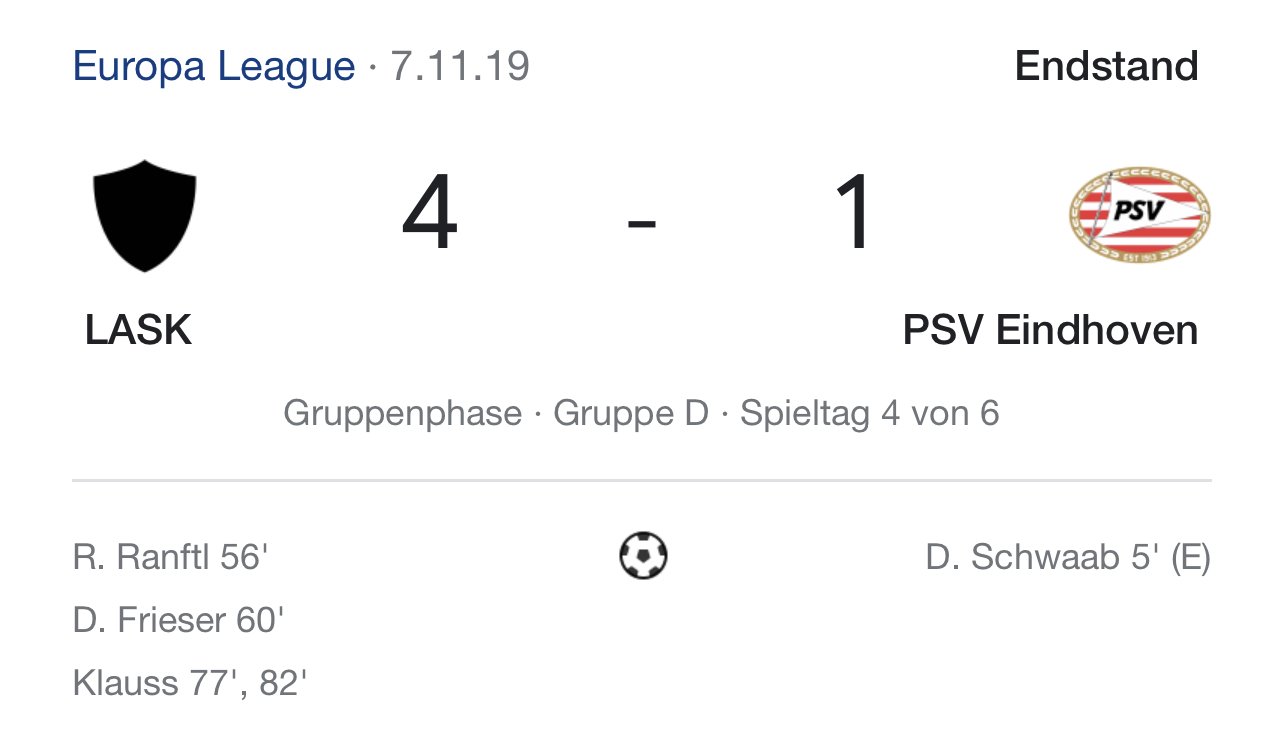Click PSV's score of 1

tap(854, 214)
